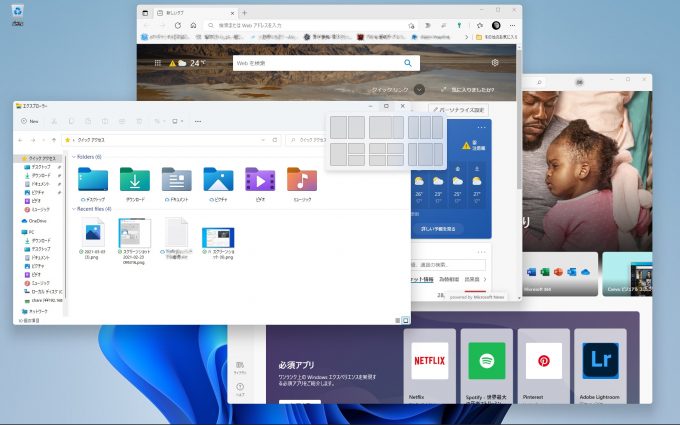This screenshot has width=680, height=425.
Task: Expand the Explorer address bar history chevron
Action: (263, 140)
